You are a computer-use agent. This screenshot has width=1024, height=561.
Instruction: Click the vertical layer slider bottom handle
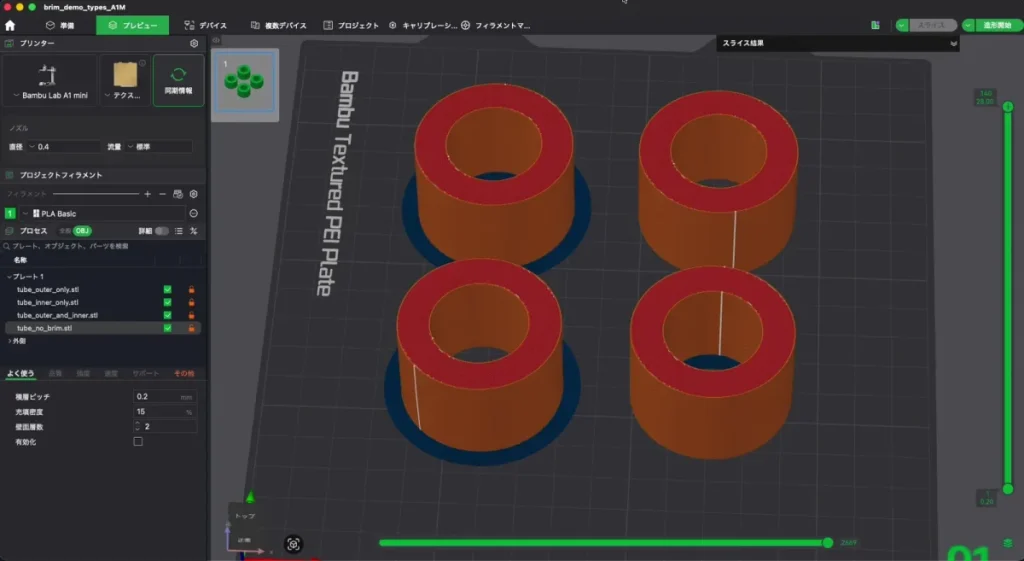click(1008, 489)
